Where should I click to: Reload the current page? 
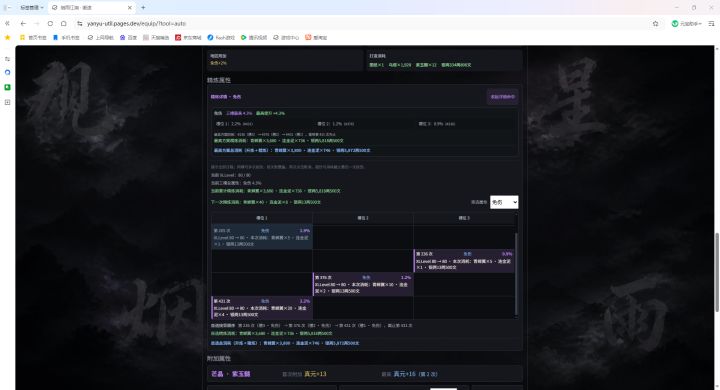pyautogui.click(x=50, y=23)
